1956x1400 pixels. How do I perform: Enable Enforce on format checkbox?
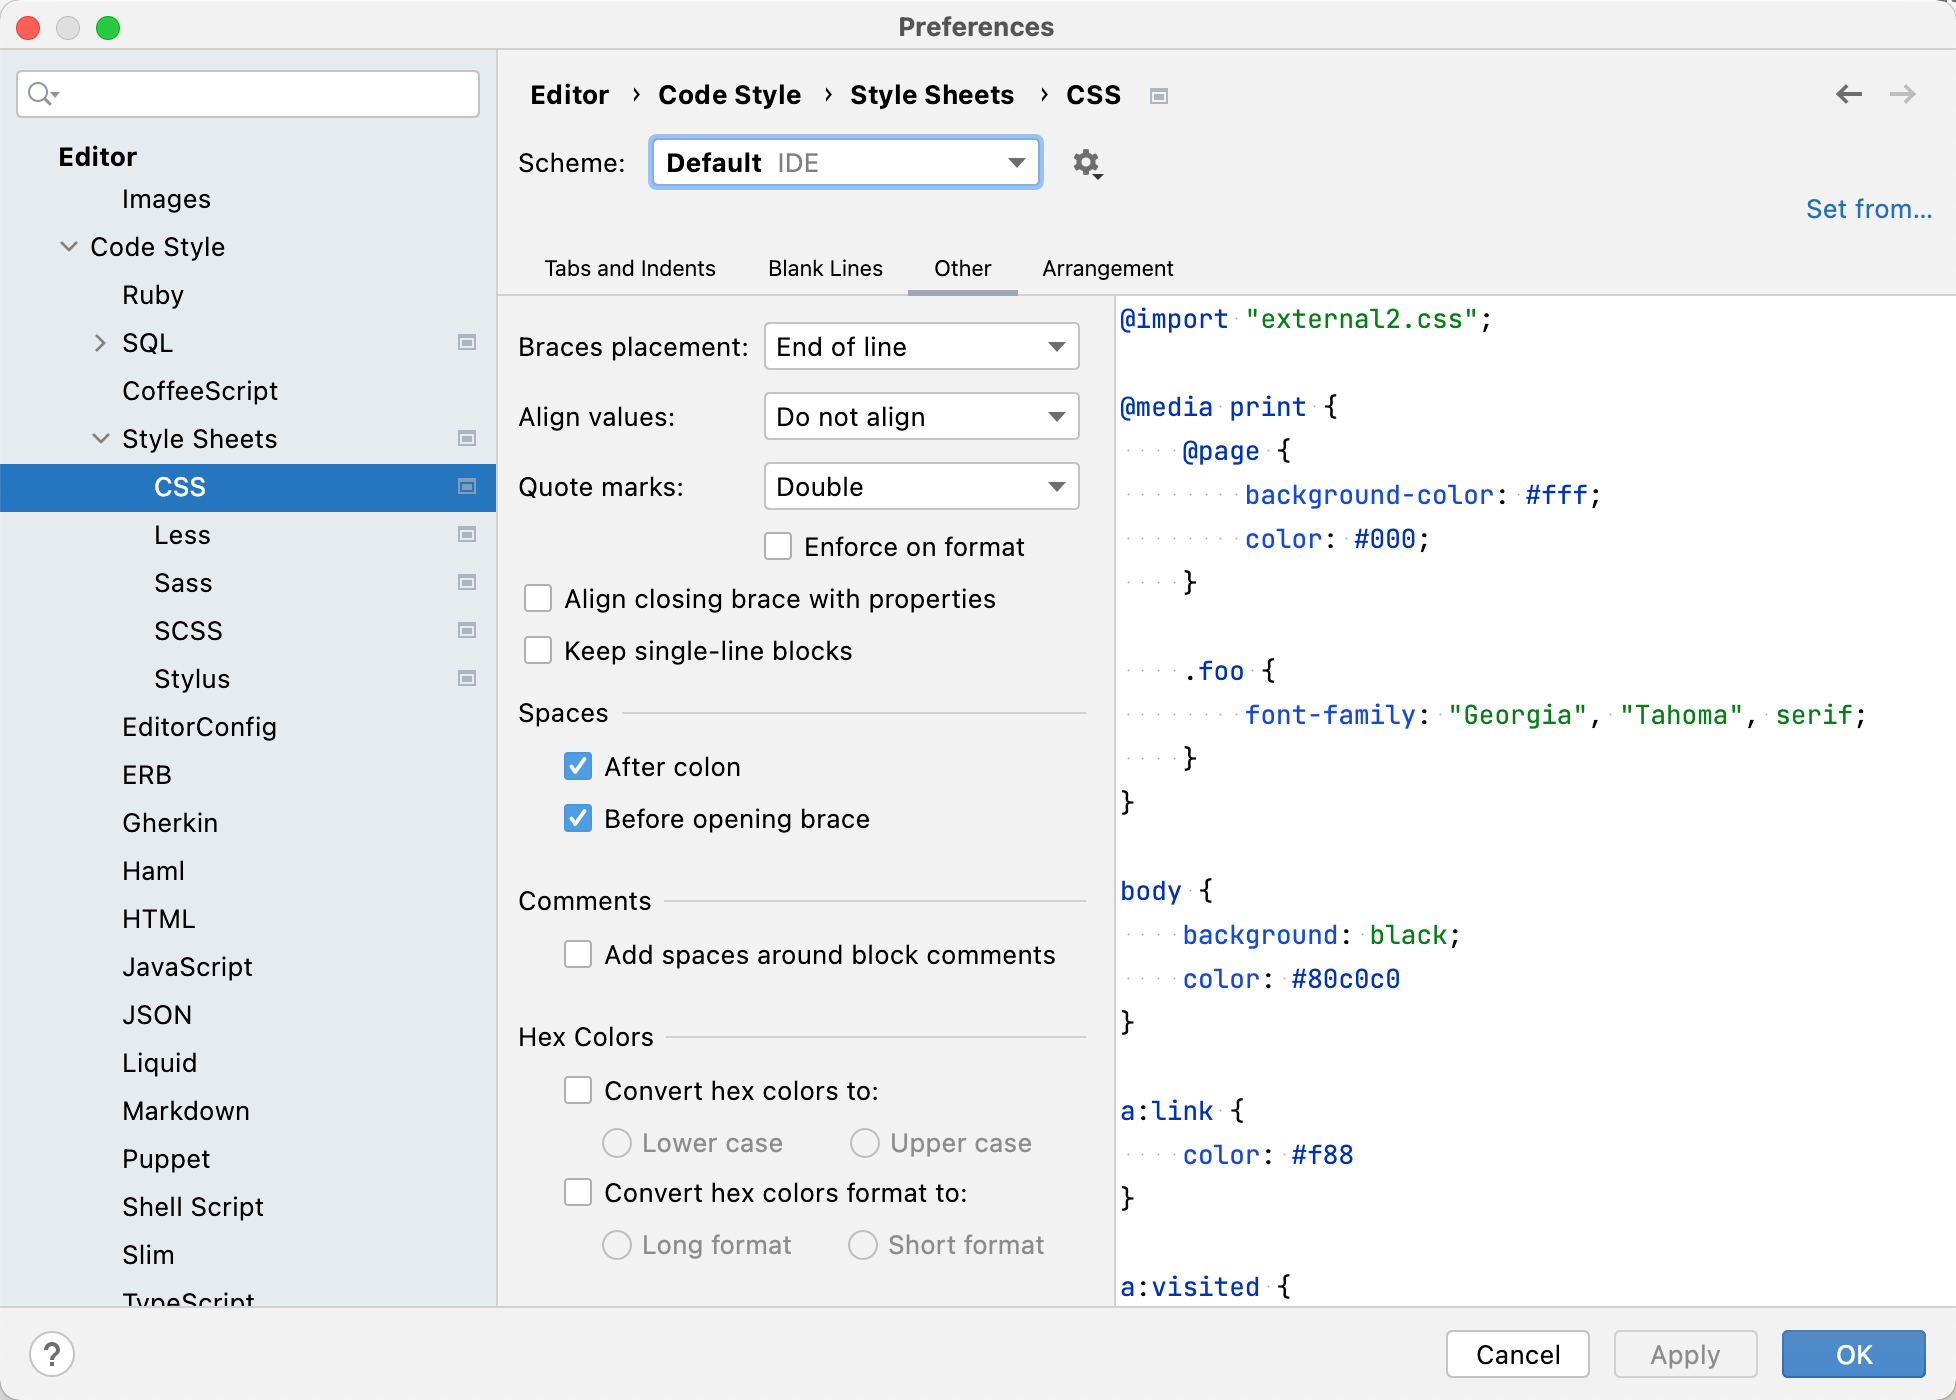point(778,546)
